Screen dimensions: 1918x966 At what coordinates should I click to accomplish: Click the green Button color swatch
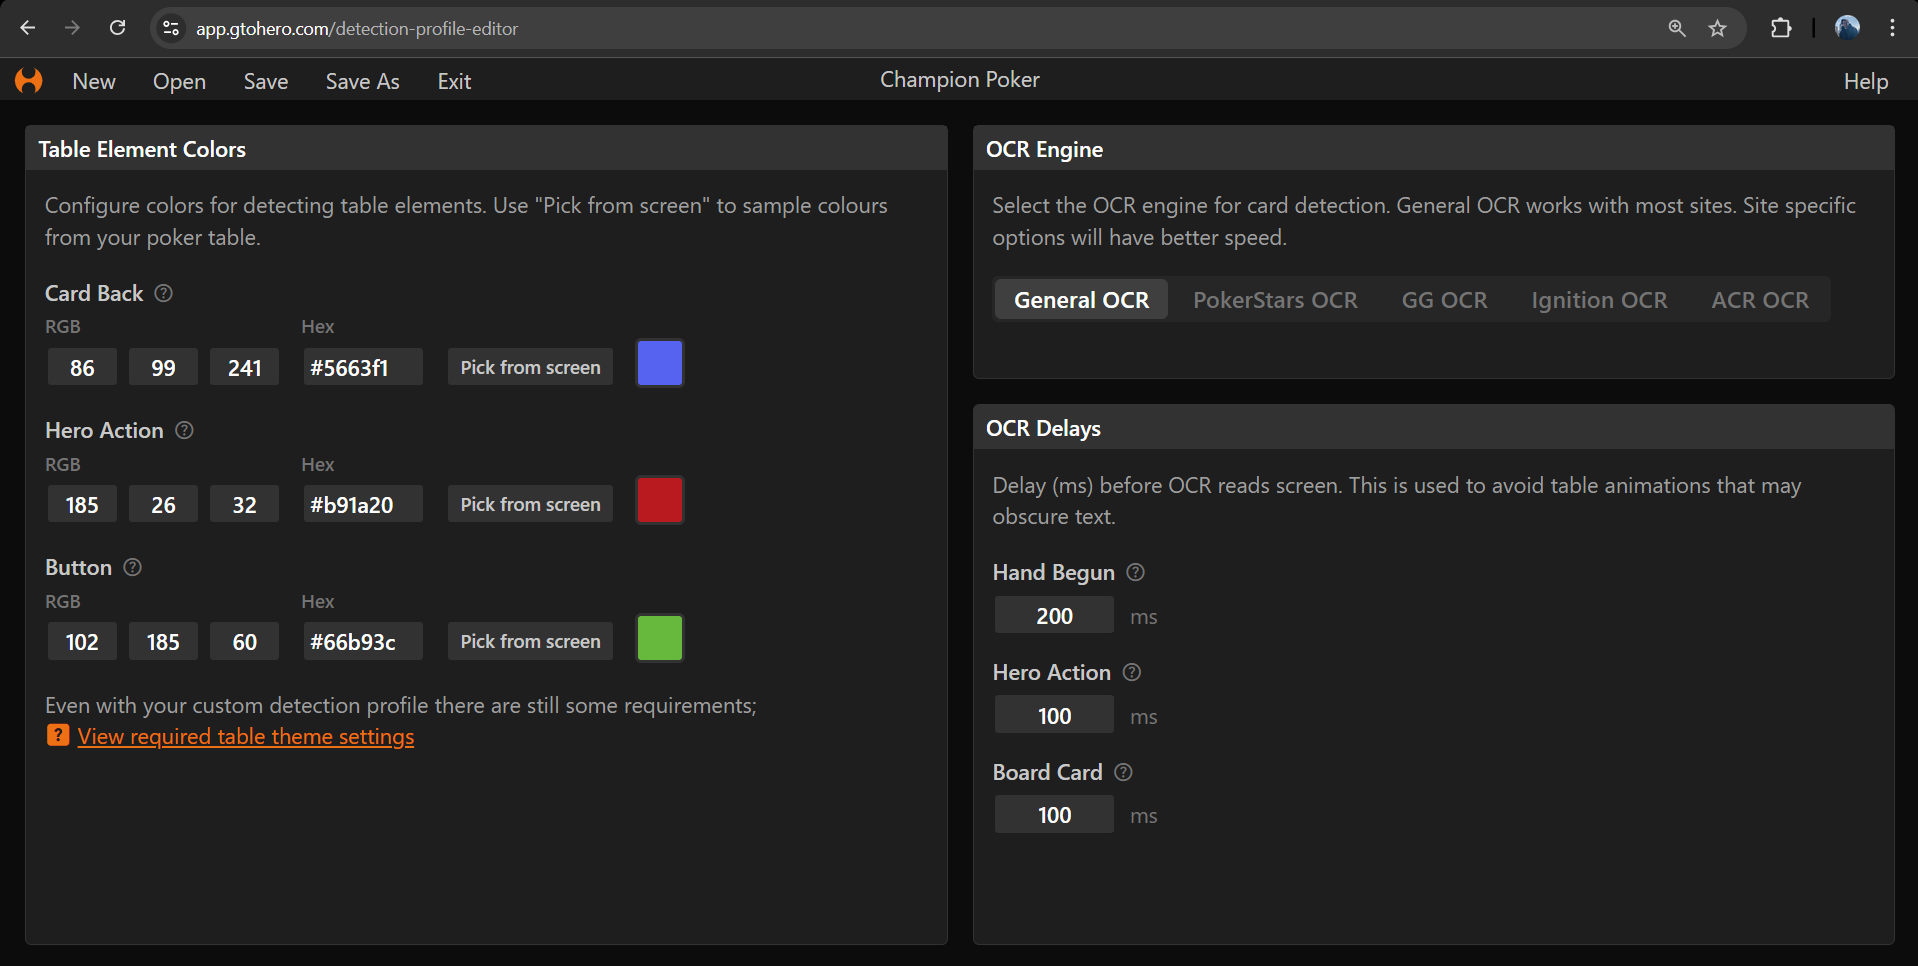(x=660, y=639)
